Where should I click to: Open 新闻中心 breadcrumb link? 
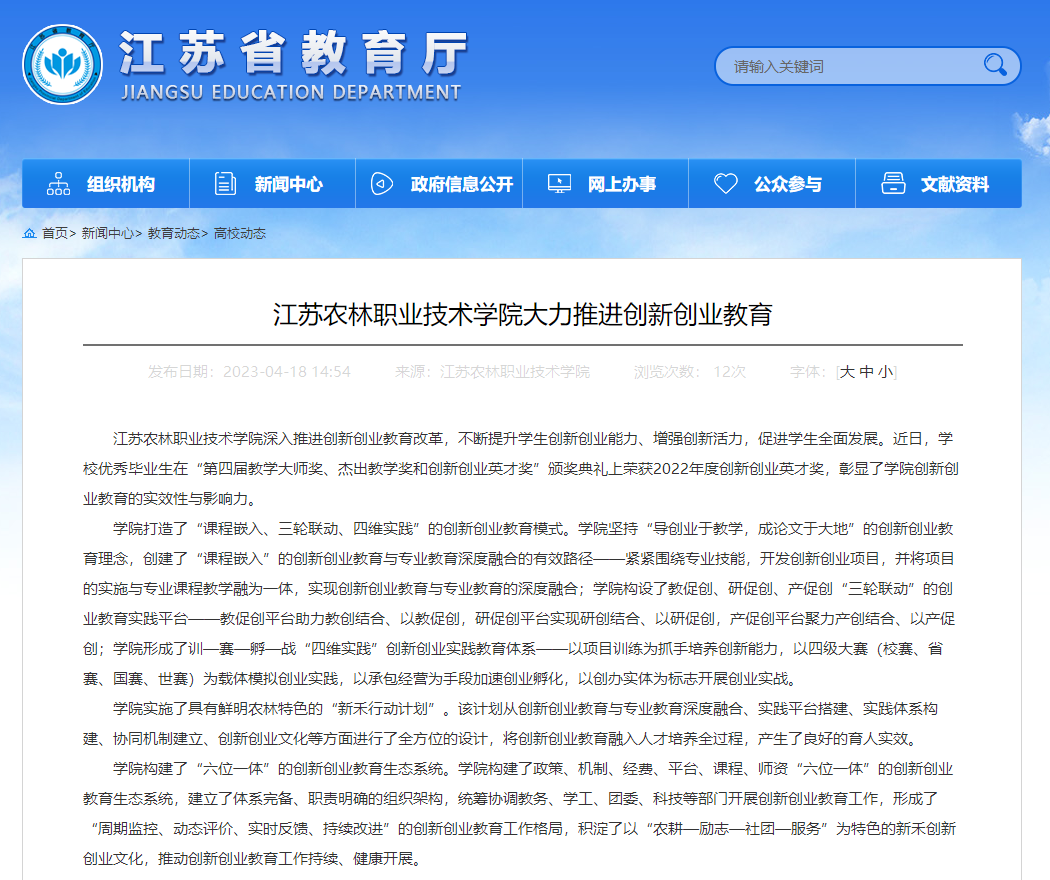pos(108,233)
